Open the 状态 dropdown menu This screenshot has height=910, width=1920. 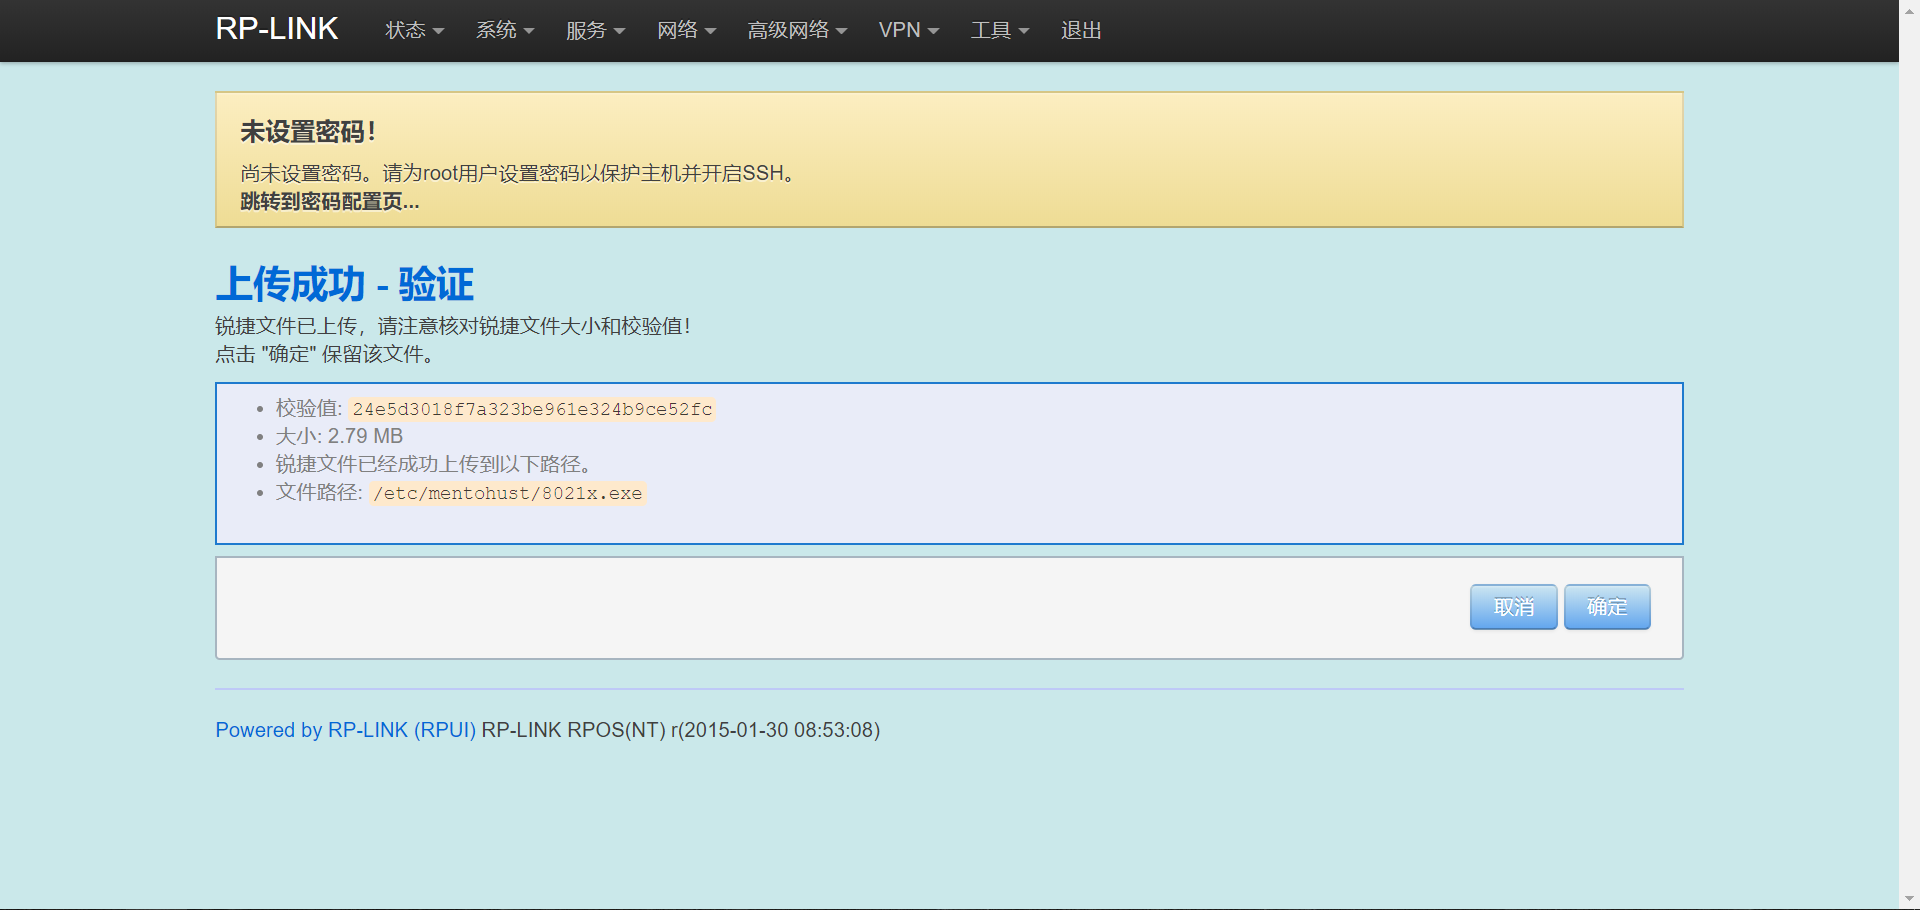click(414, 30)
